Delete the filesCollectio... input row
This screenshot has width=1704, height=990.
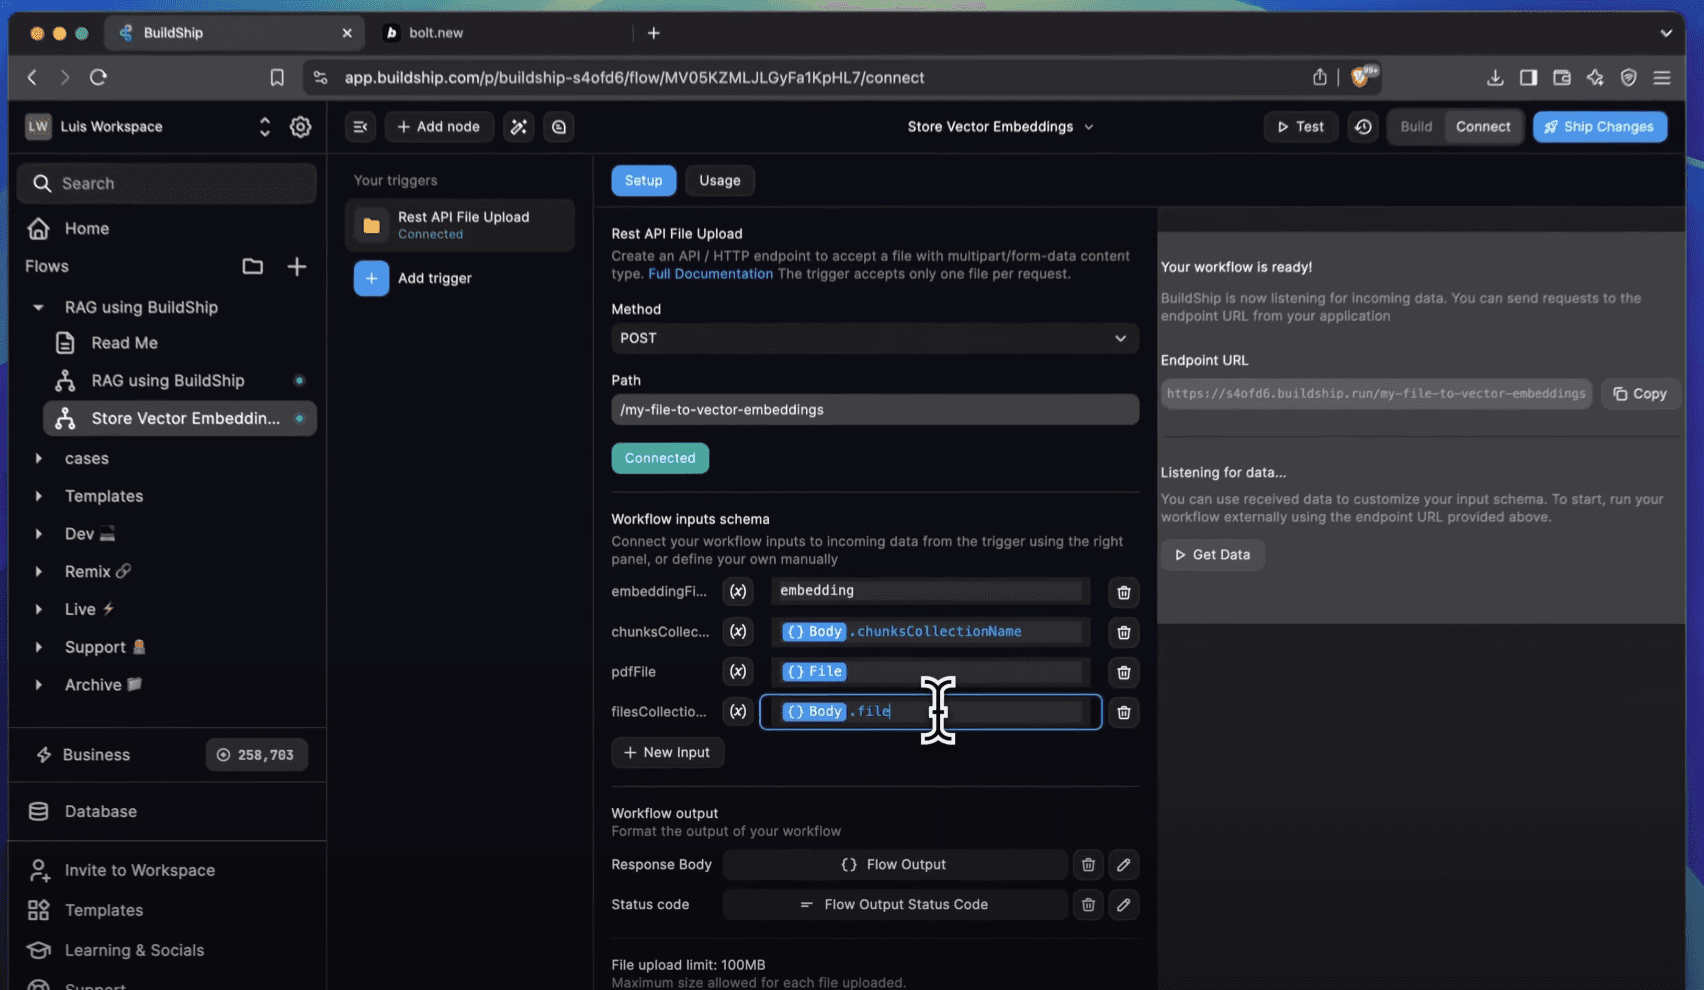coord(1123,712)
